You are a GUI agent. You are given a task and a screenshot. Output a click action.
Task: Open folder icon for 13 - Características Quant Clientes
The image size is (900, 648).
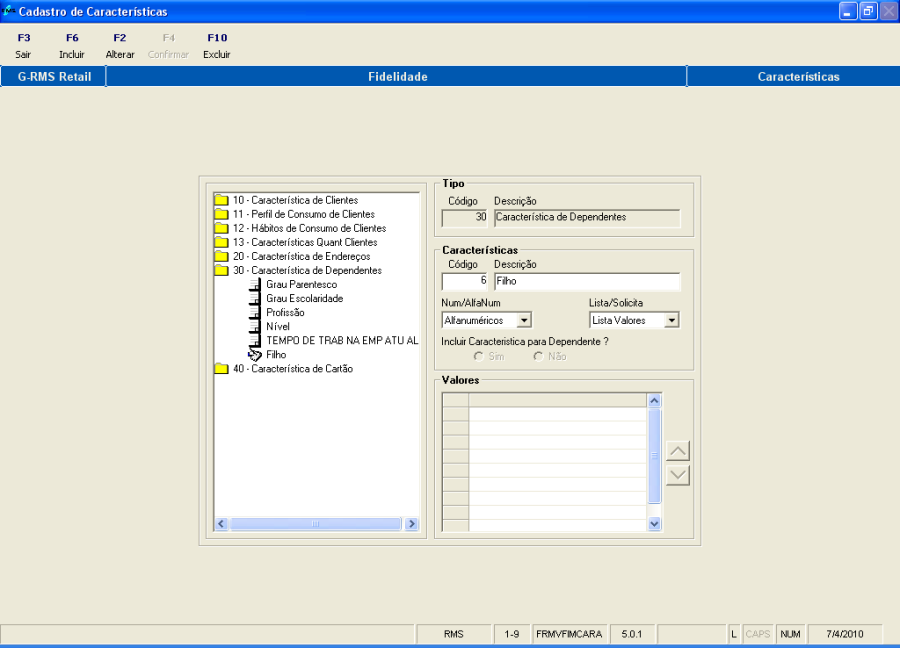coord(222,242)
